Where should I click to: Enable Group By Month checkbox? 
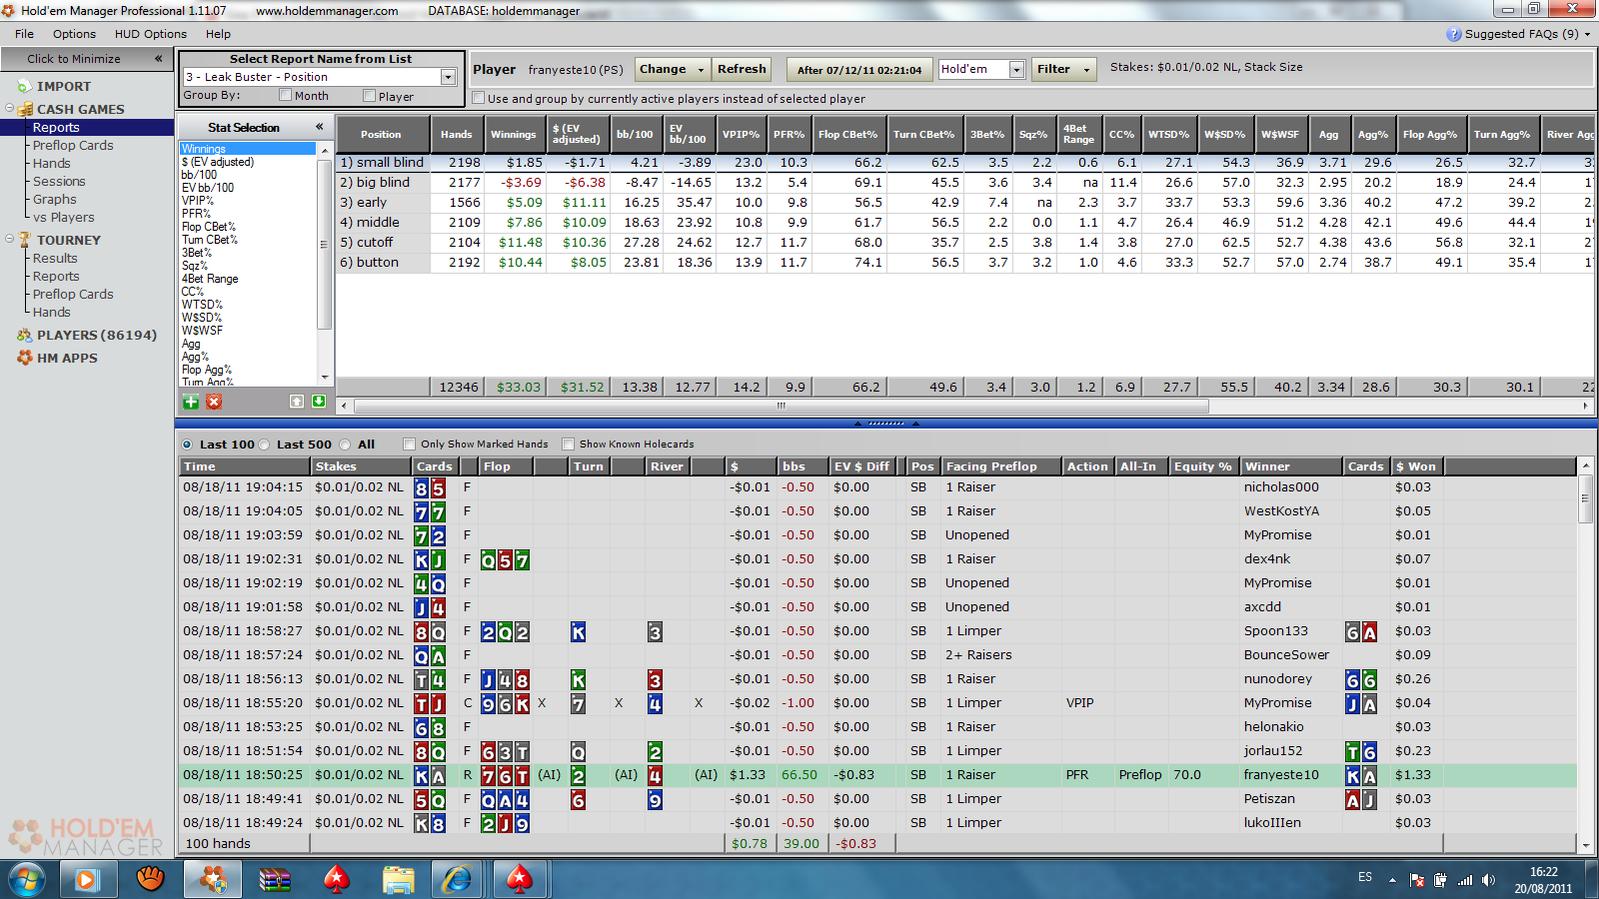(286, 96)
